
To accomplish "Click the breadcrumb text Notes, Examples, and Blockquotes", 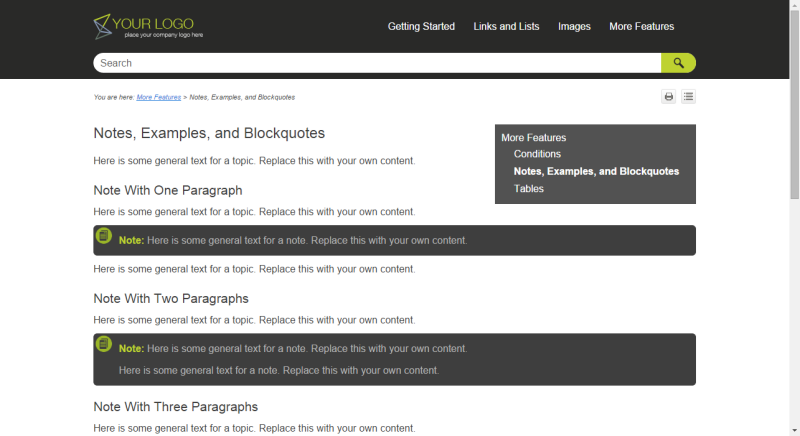I will pyautogui.click(x=242, y=97).
